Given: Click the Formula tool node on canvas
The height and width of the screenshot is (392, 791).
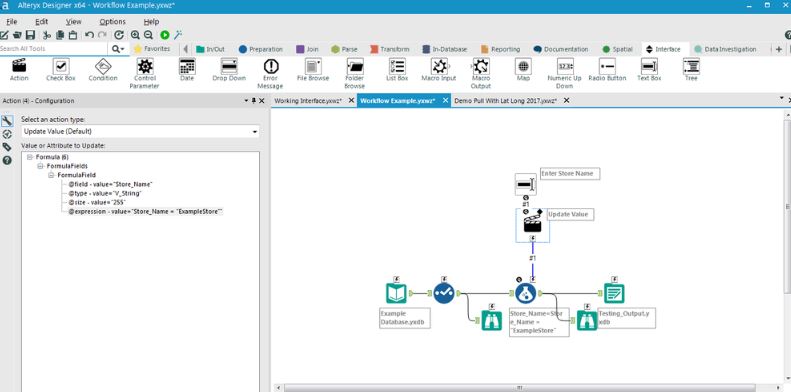Looking at the screenshot, I should [x=526, y=293].
